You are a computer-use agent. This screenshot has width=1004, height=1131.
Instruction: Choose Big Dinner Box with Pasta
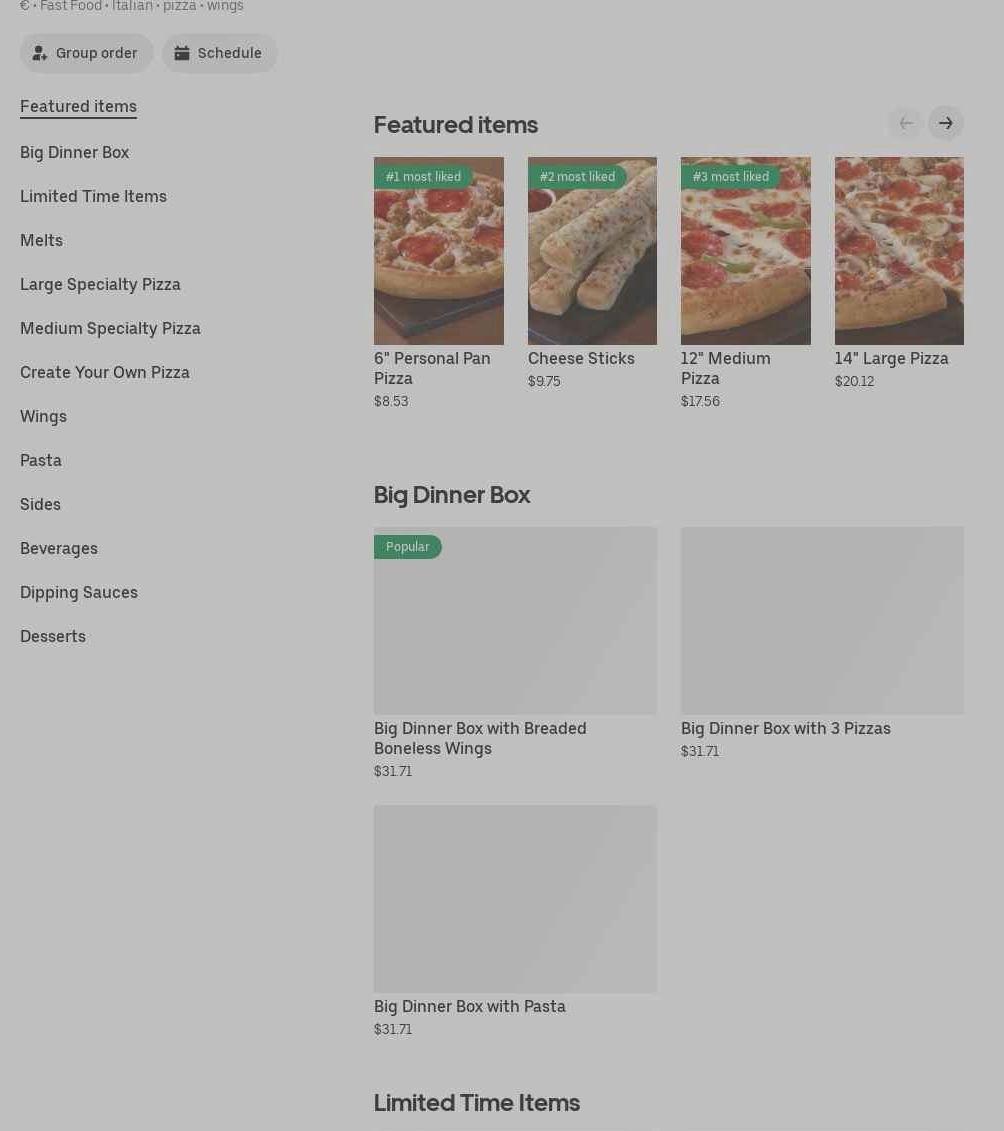click(515, 898)
